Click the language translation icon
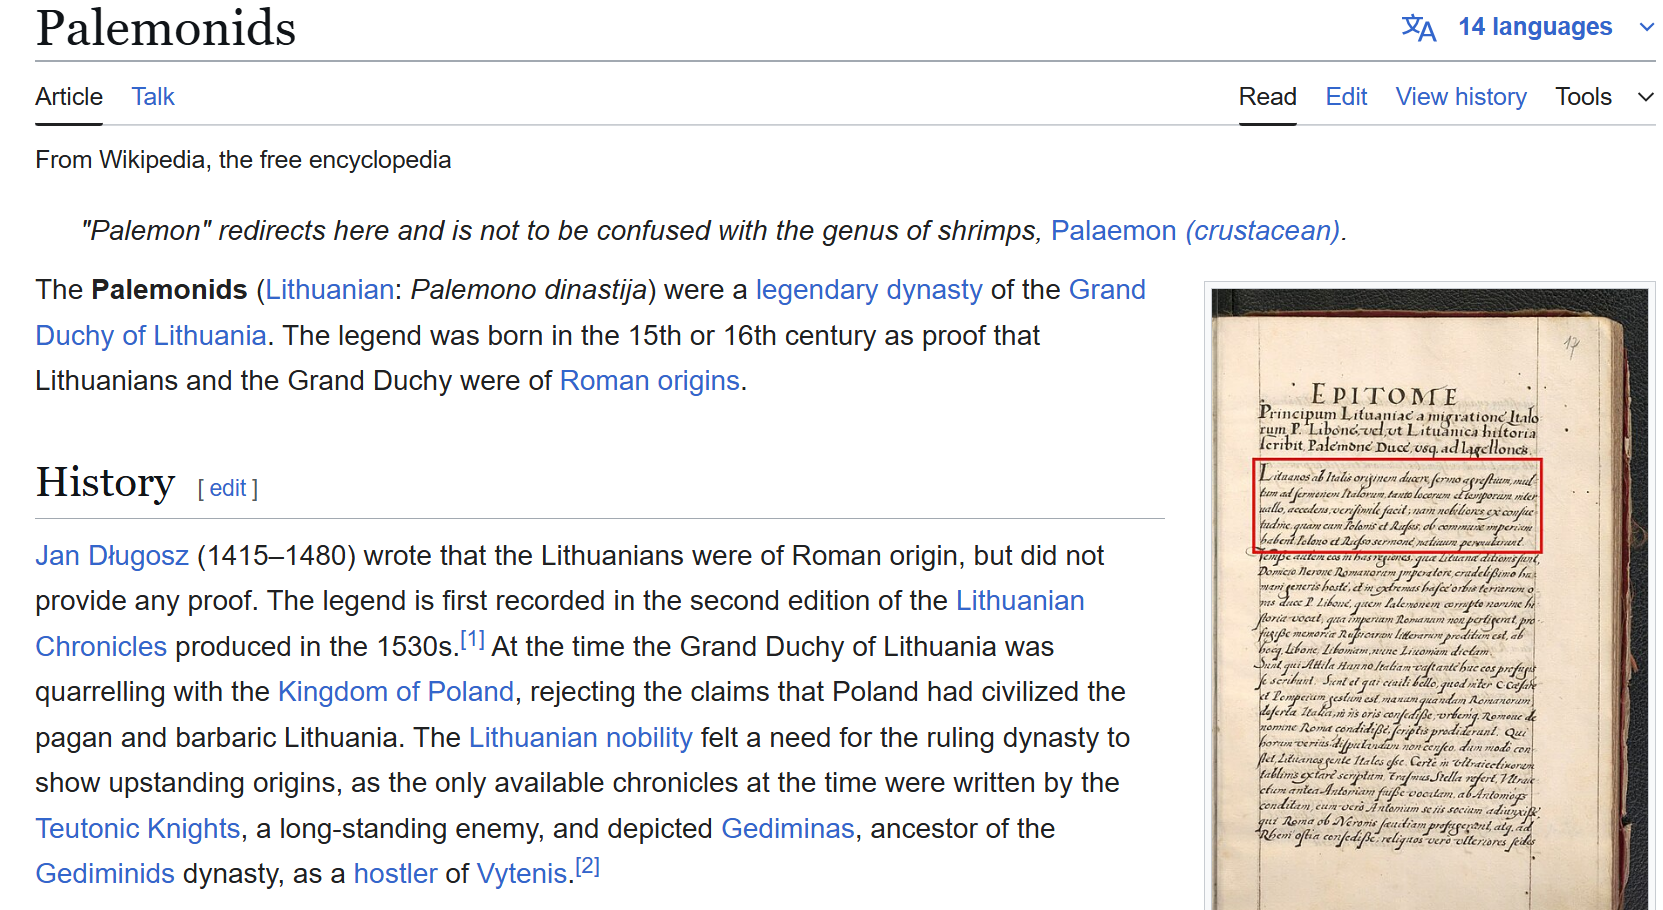The image size is (1663, 910). coord(1418,27)
